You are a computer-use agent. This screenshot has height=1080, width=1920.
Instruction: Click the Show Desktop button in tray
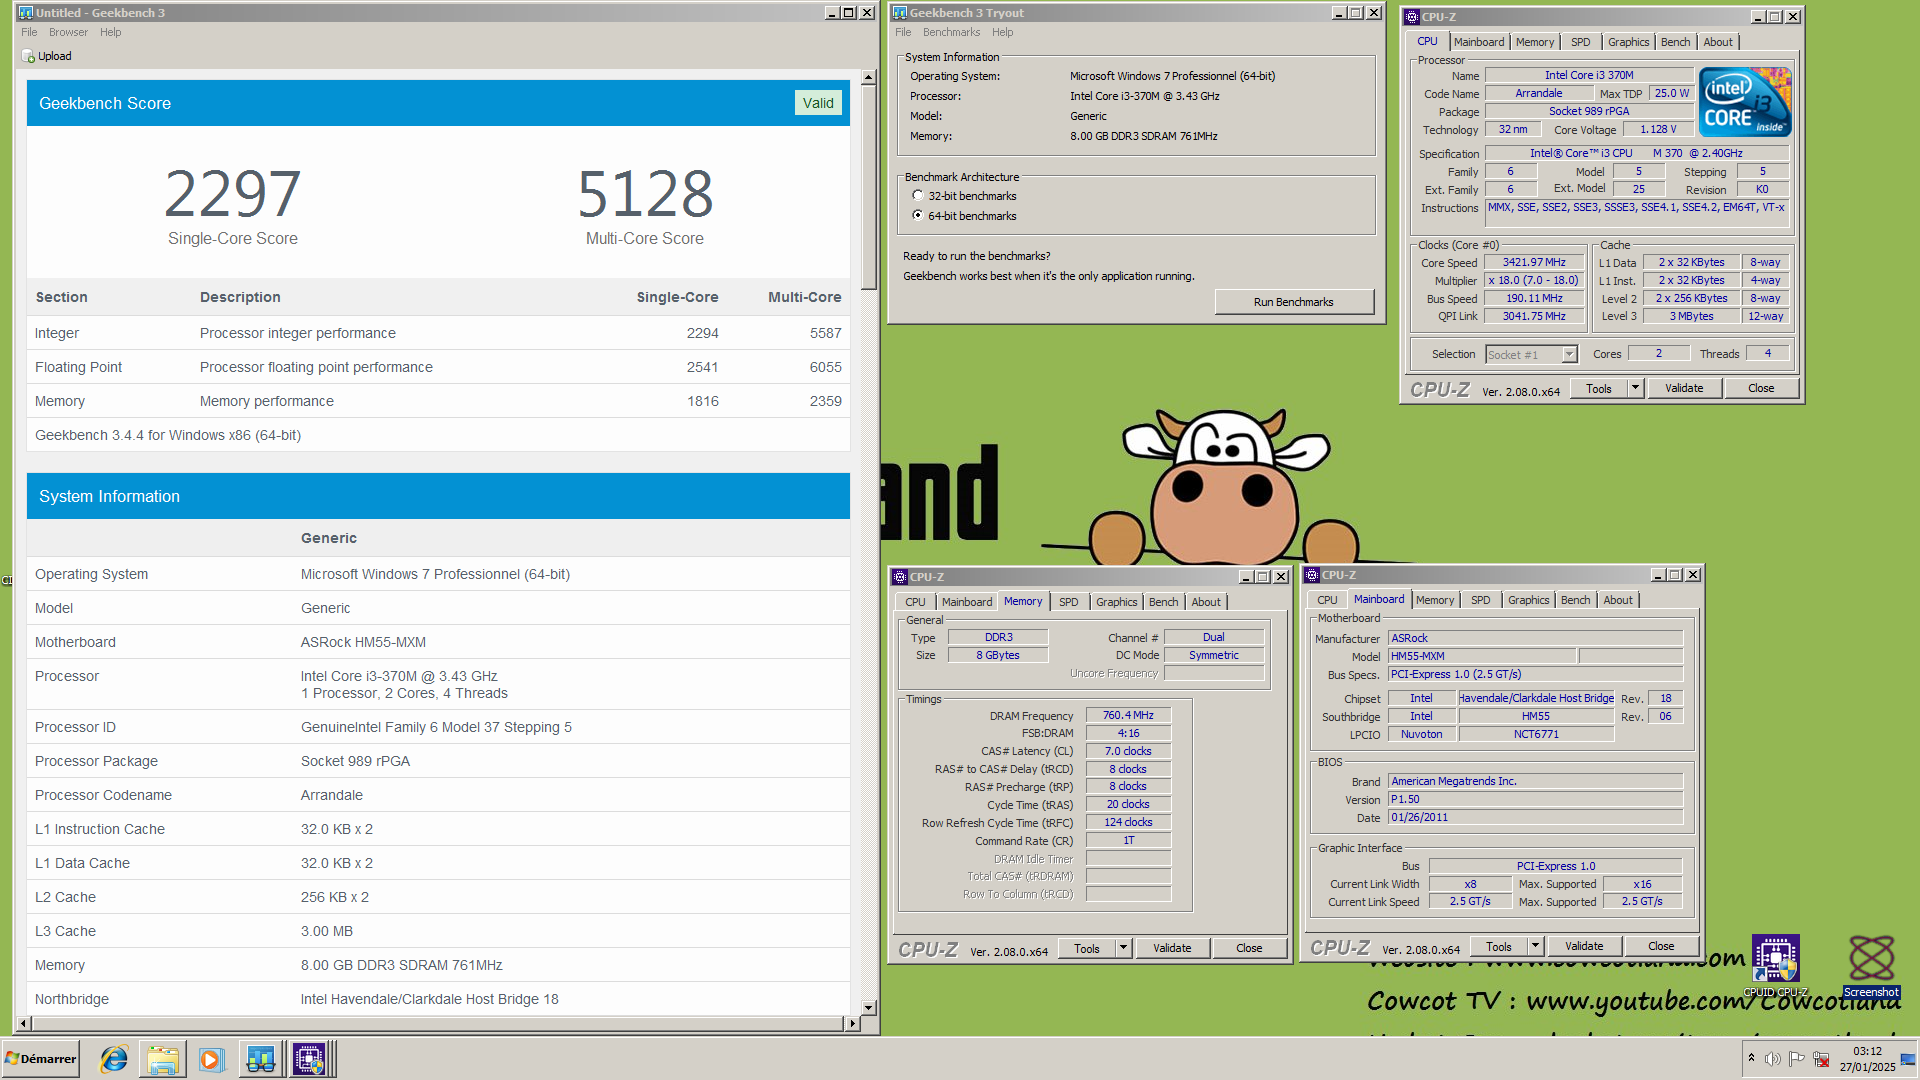click(x=1909, y=1059)
